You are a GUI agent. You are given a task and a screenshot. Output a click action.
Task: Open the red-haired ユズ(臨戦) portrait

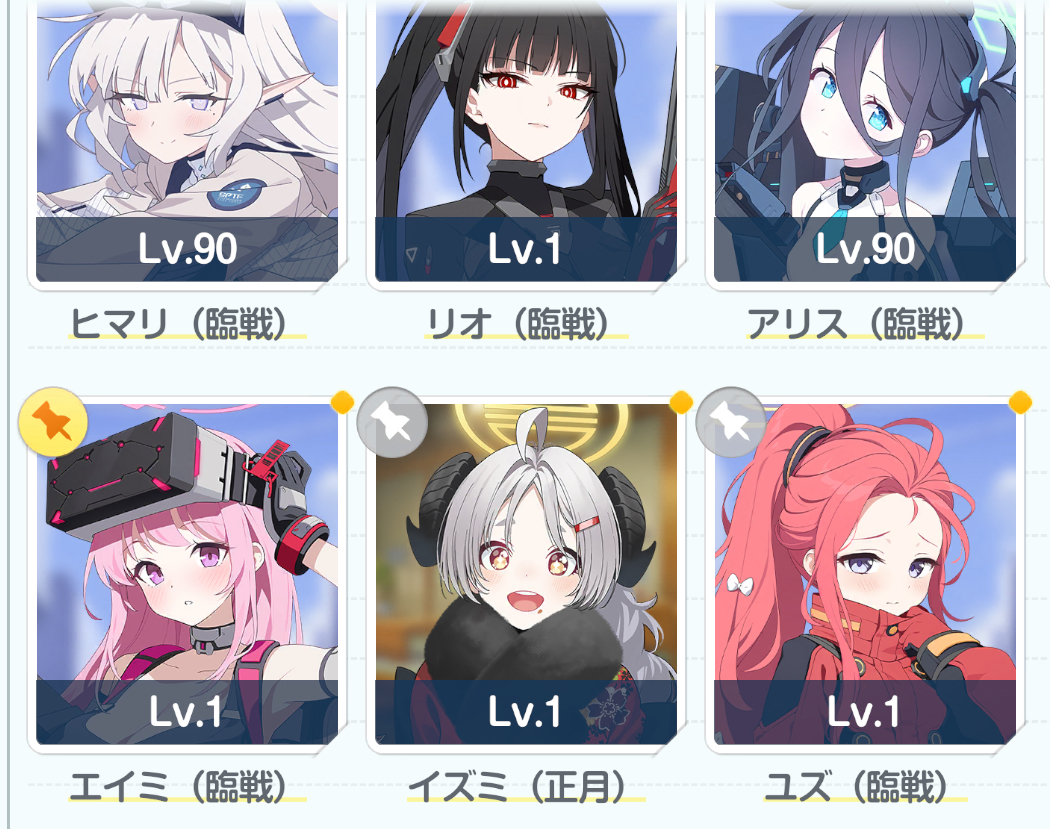(x=865, y=574)
